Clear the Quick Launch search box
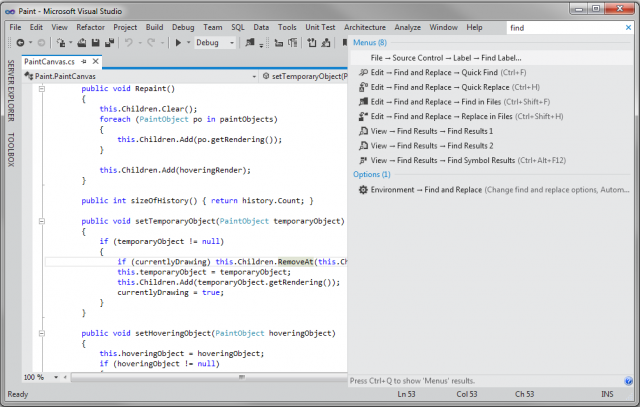Image resolution: width=640 pixels, height=407 pixels. (628, 27)
